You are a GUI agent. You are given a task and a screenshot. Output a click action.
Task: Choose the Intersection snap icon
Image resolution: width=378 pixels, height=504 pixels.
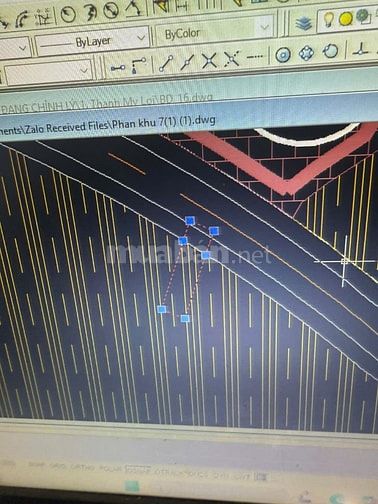pos(209,61)
